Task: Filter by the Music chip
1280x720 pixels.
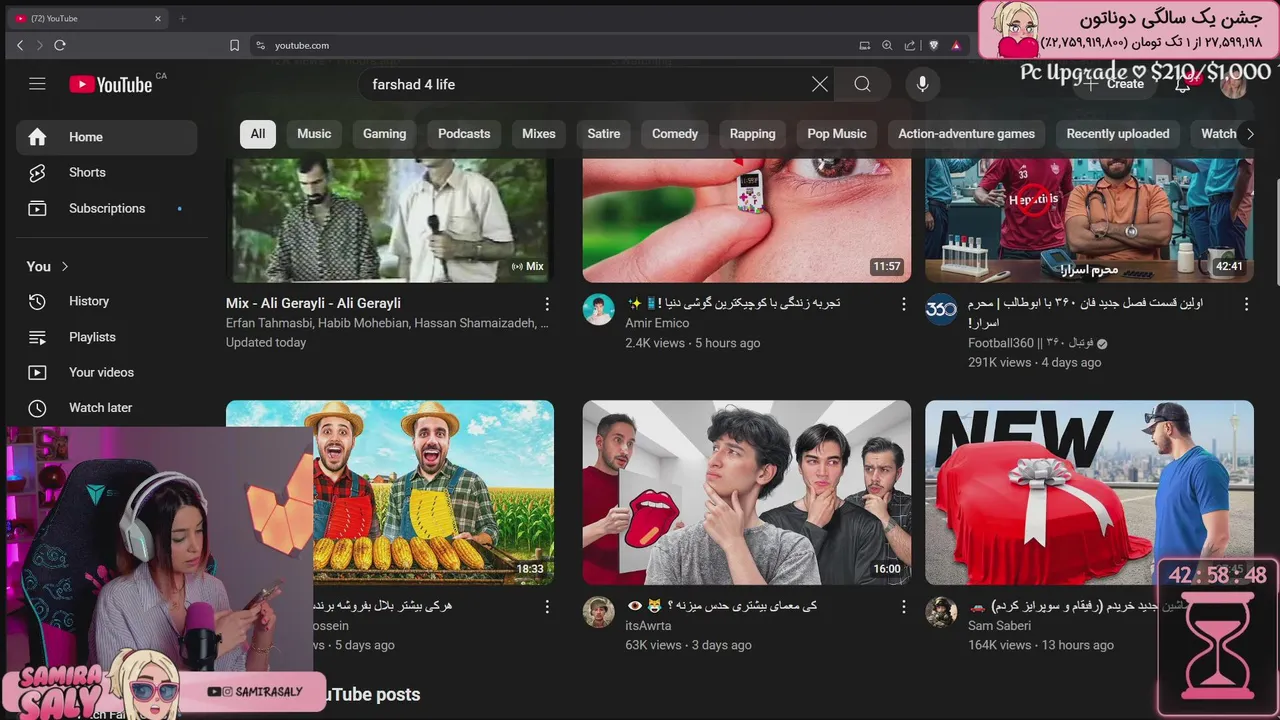Action: tap(314, 133)
